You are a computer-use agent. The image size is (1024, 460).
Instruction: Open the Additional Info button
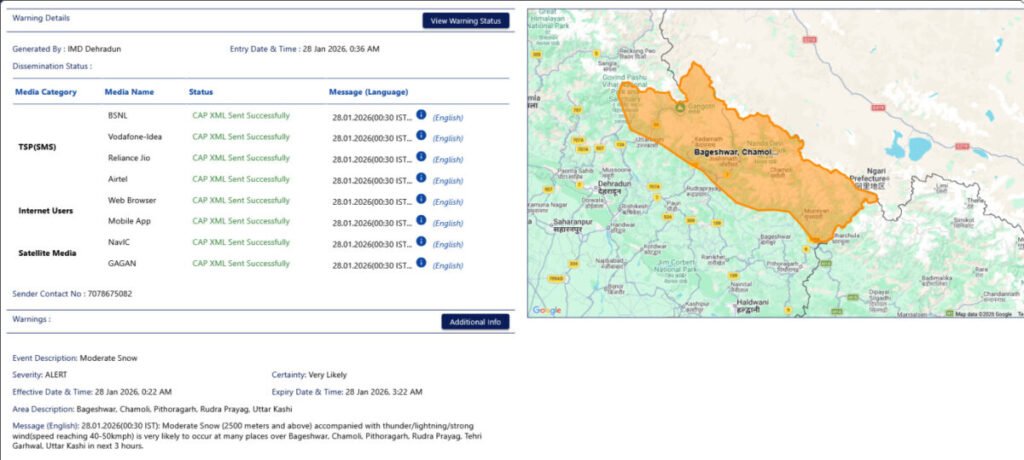(475, 322)
